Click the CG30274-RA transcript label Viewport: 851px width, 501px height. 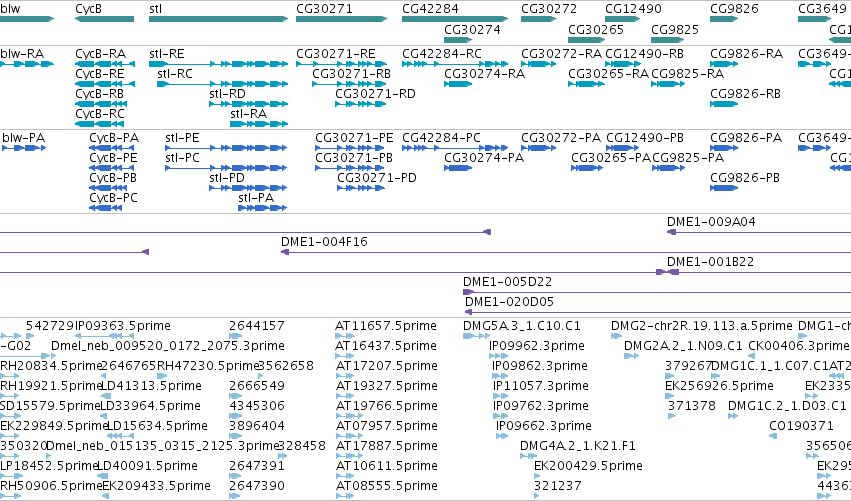pos(485,74)
